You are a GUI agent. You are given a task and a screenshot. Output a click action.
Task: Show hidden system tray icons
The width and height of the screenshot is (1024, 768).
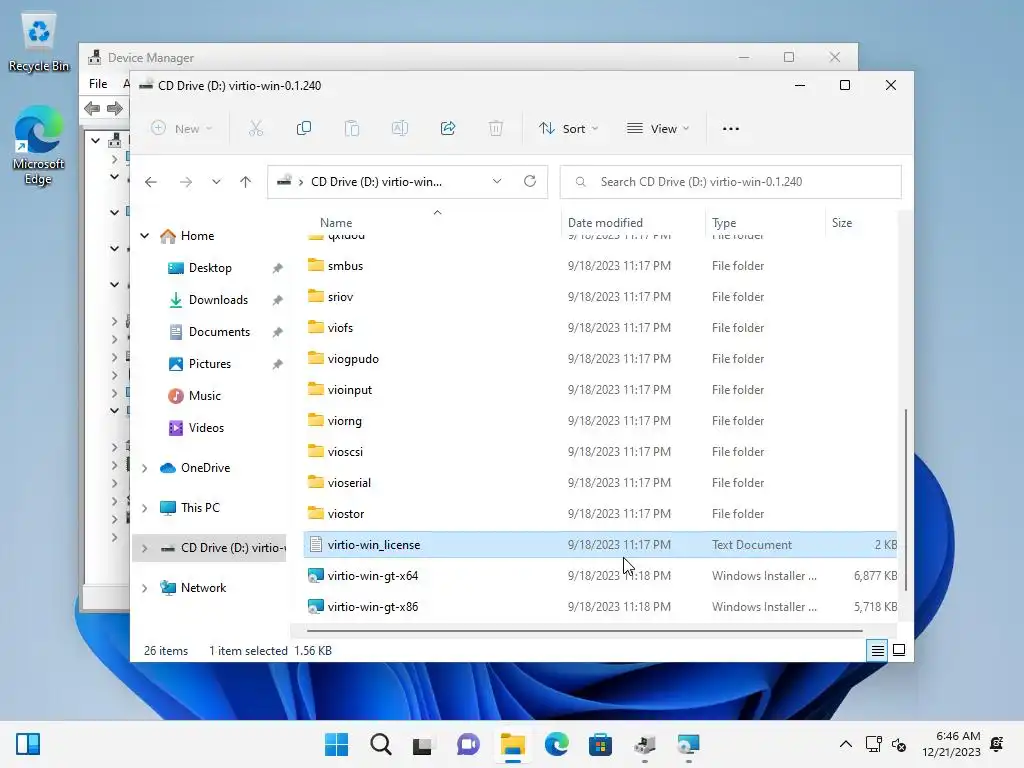pyautogui.click(x=846, y=744)
